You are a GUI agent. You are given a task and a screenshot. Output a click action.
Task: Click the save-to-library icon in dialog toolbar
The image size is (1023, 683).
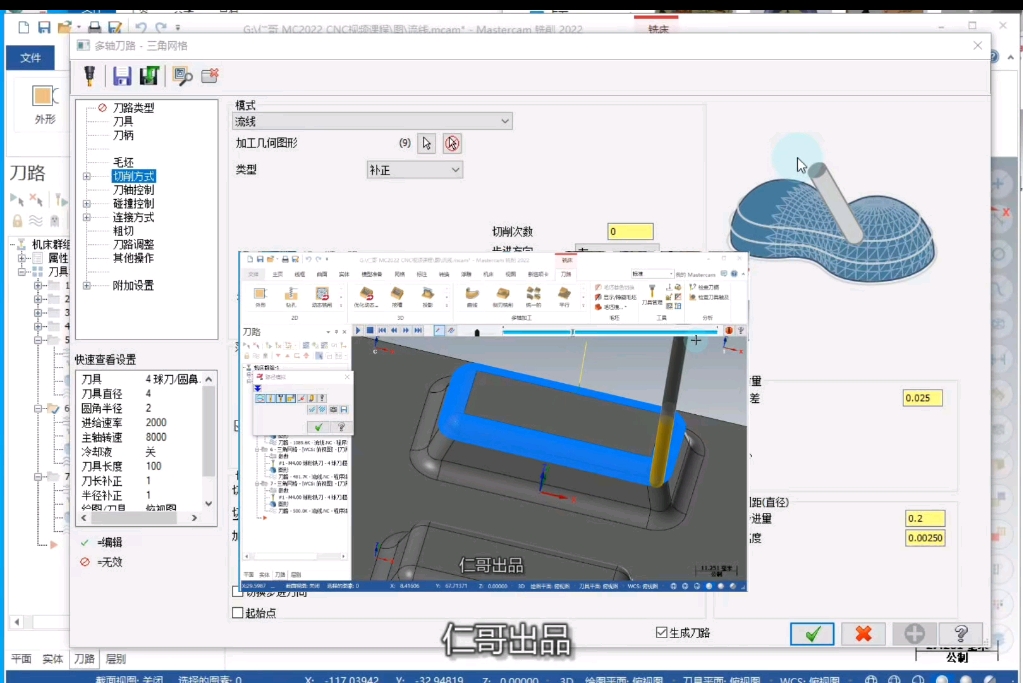pyautogui.click(x=148, y=77)
